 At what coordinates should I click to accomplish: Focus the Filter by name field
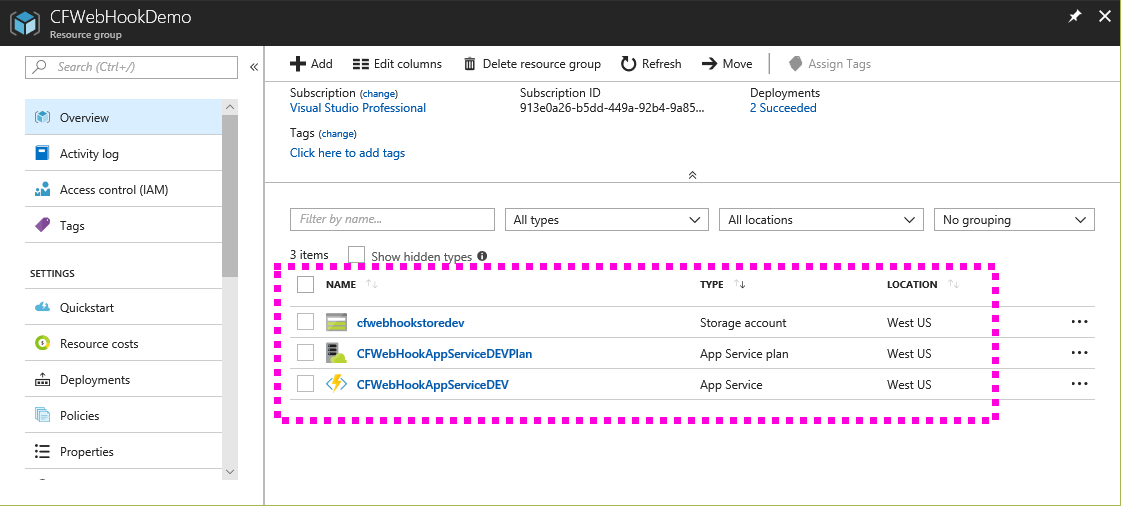click(x=392, y=219)
